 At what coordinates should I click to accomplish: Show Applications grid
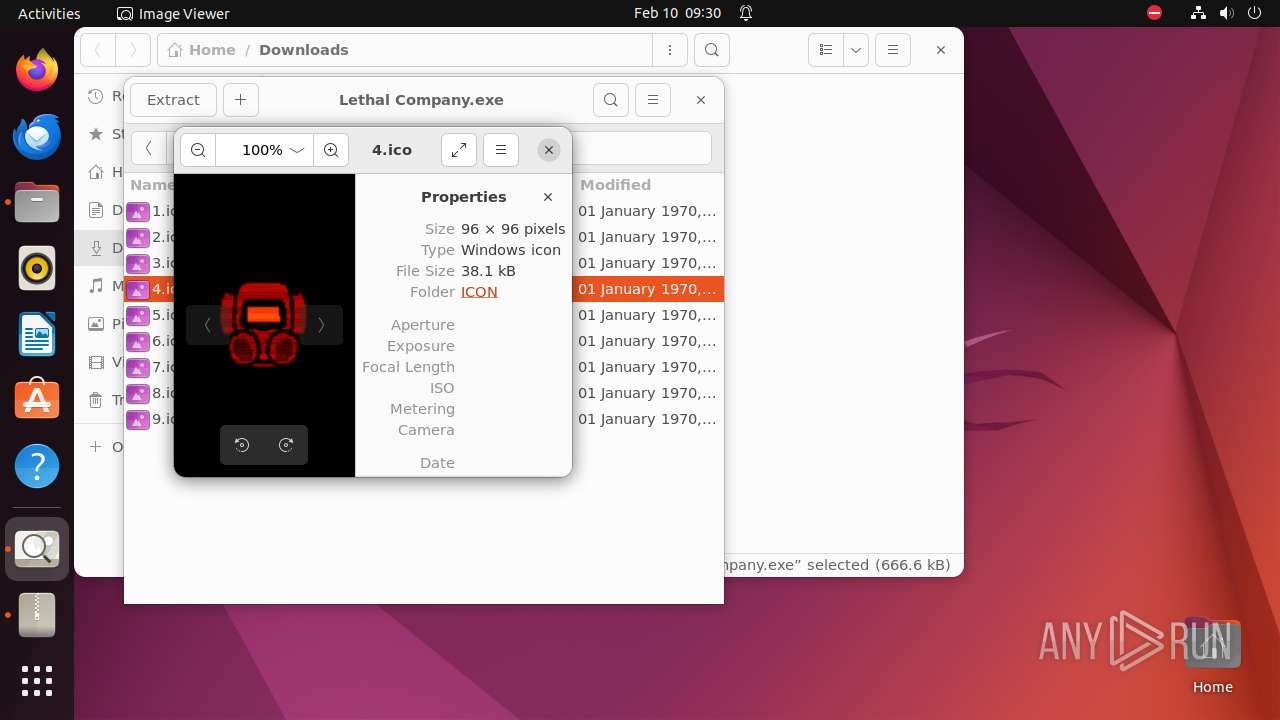(37, 681)
